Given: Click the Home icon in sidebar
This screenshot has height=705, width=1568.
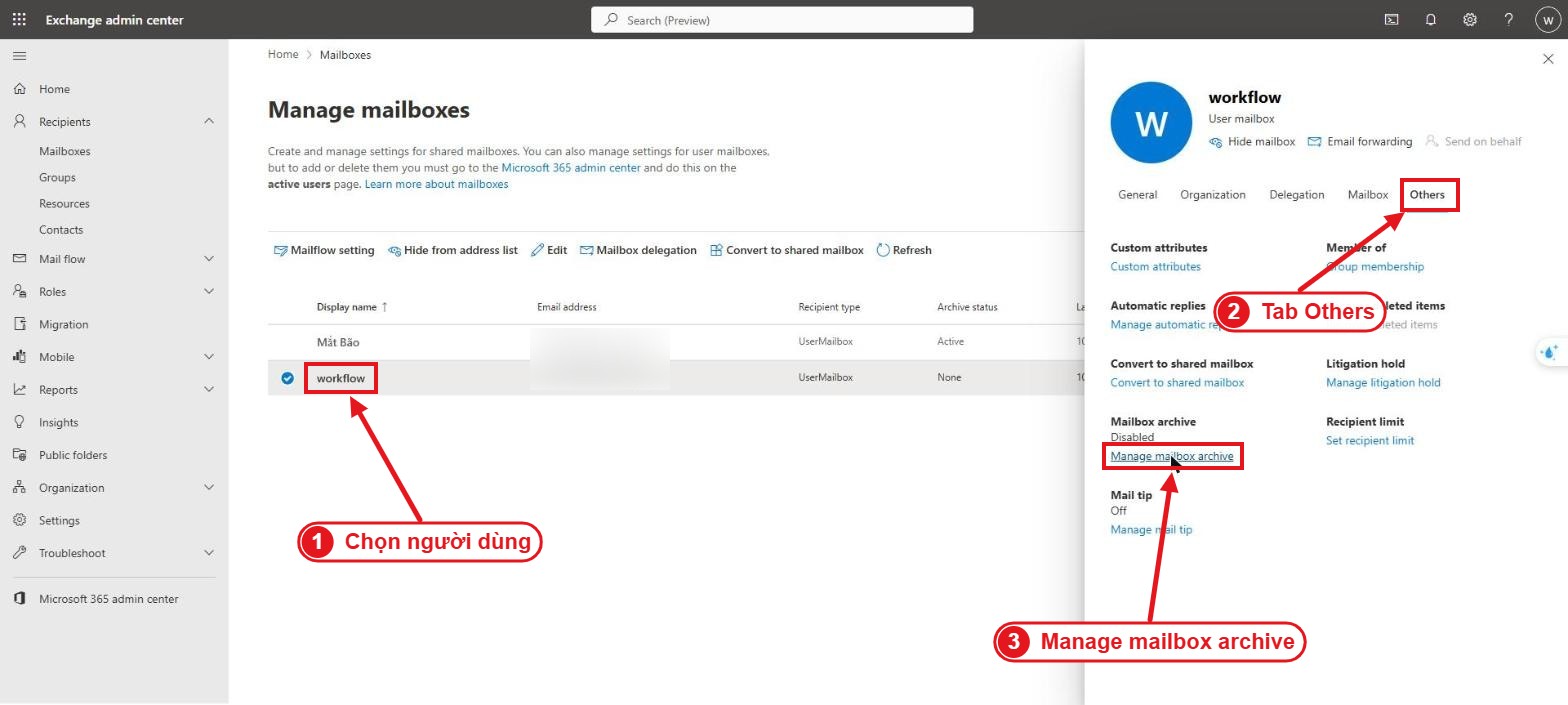Looking at the screenshot, I should pyautogui.click(x=19, y=89).
